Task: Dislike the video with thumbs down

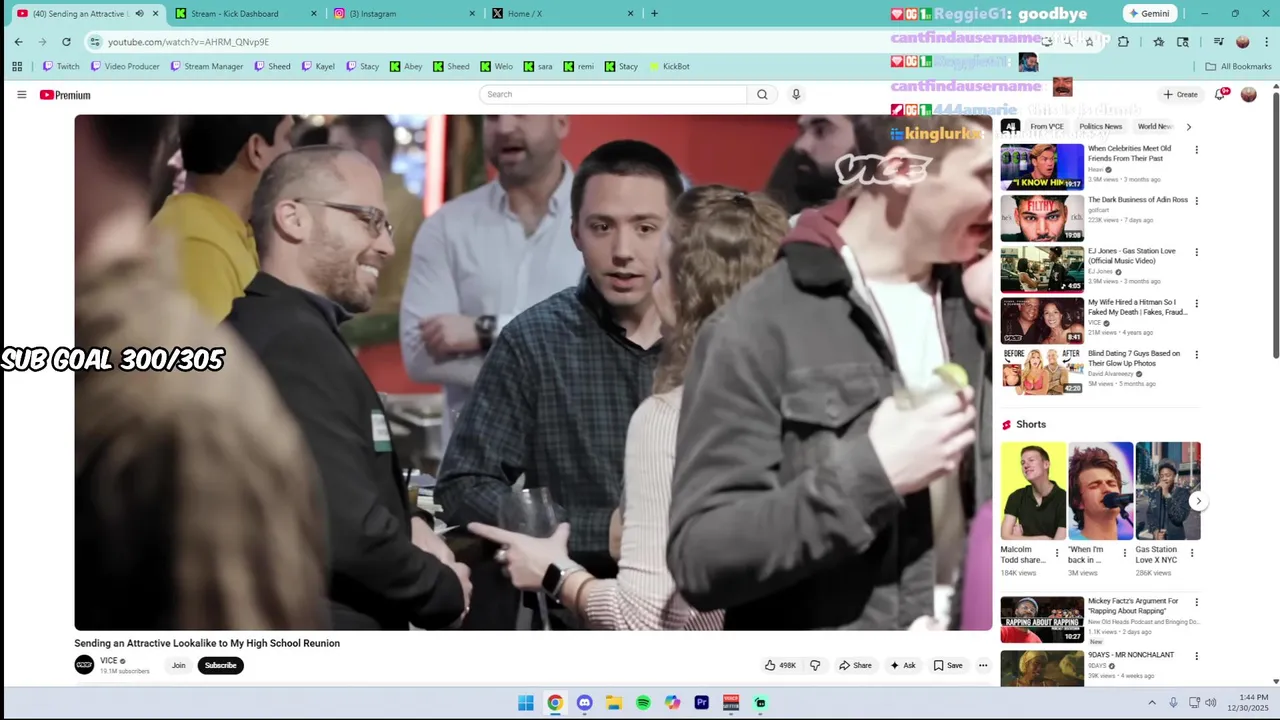Action: point(815,665)
